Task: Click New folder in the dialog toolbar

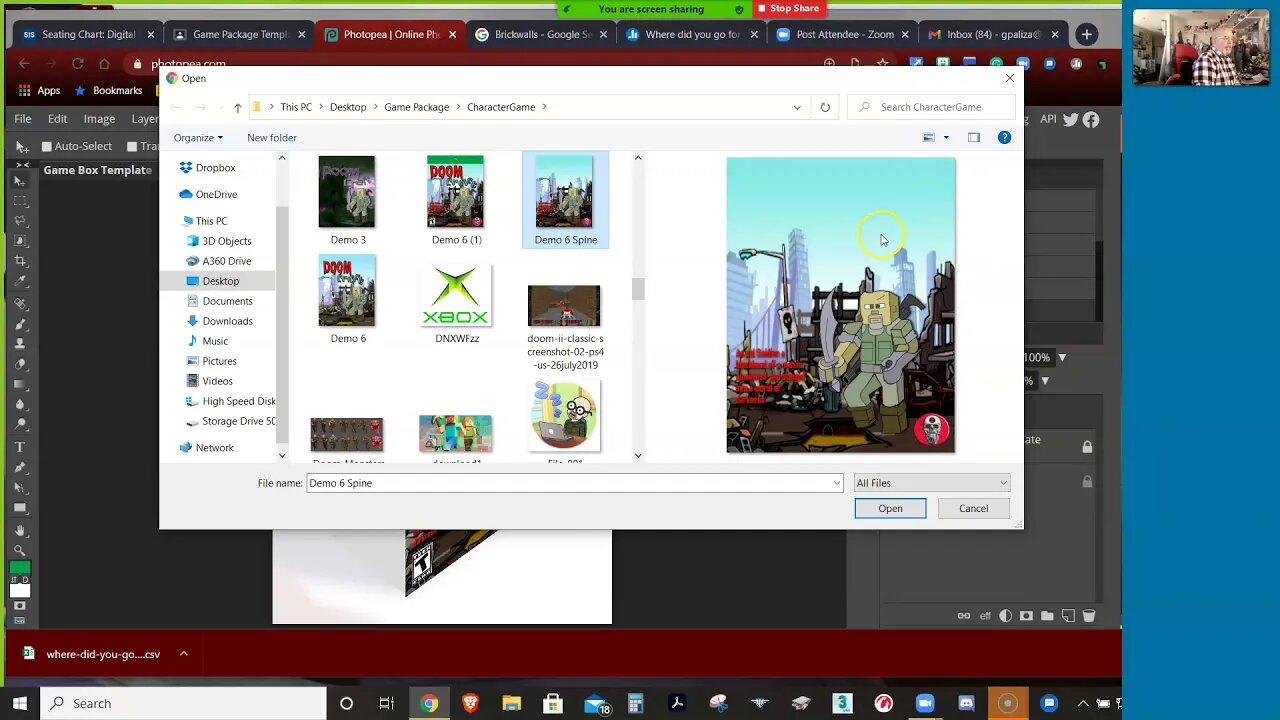Action: coord(272,138)
